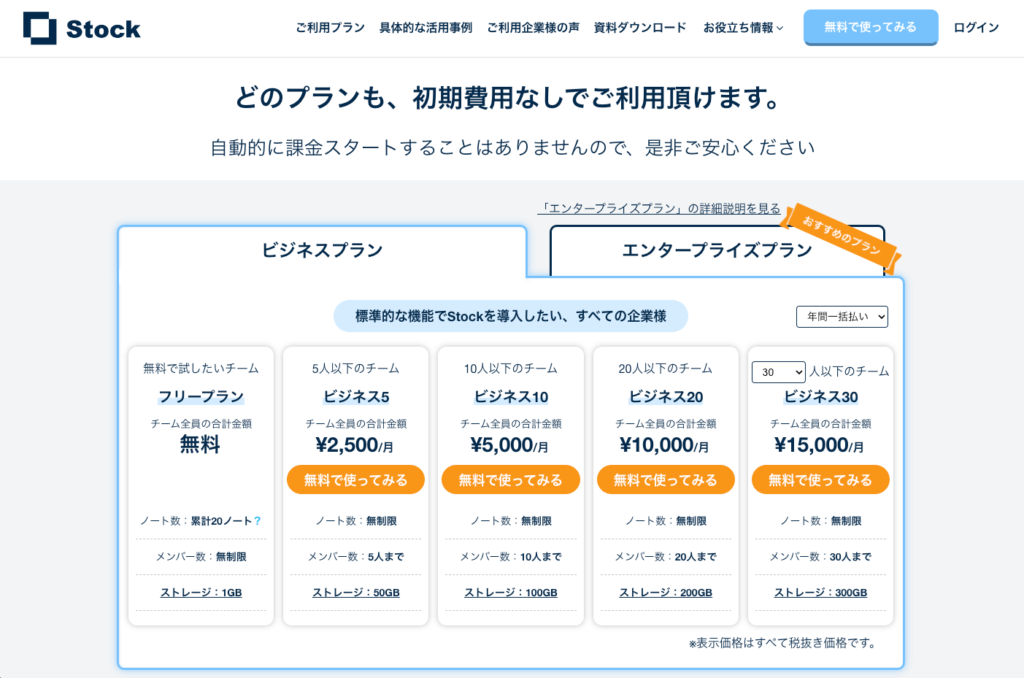Go to ご利用企業様の声 page
Screen dimensions: 1024x678
[533, 27]
